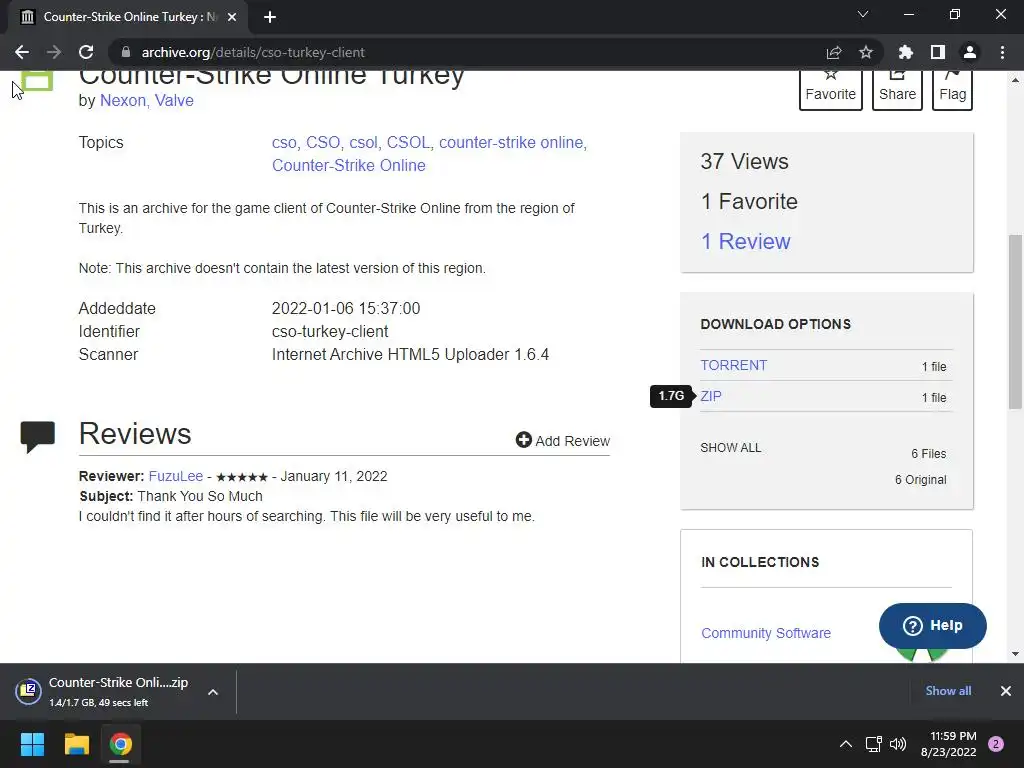Download the ZIP file
Image resolution: width=1024 pixels, height=768 pixels.
(711, 396)
